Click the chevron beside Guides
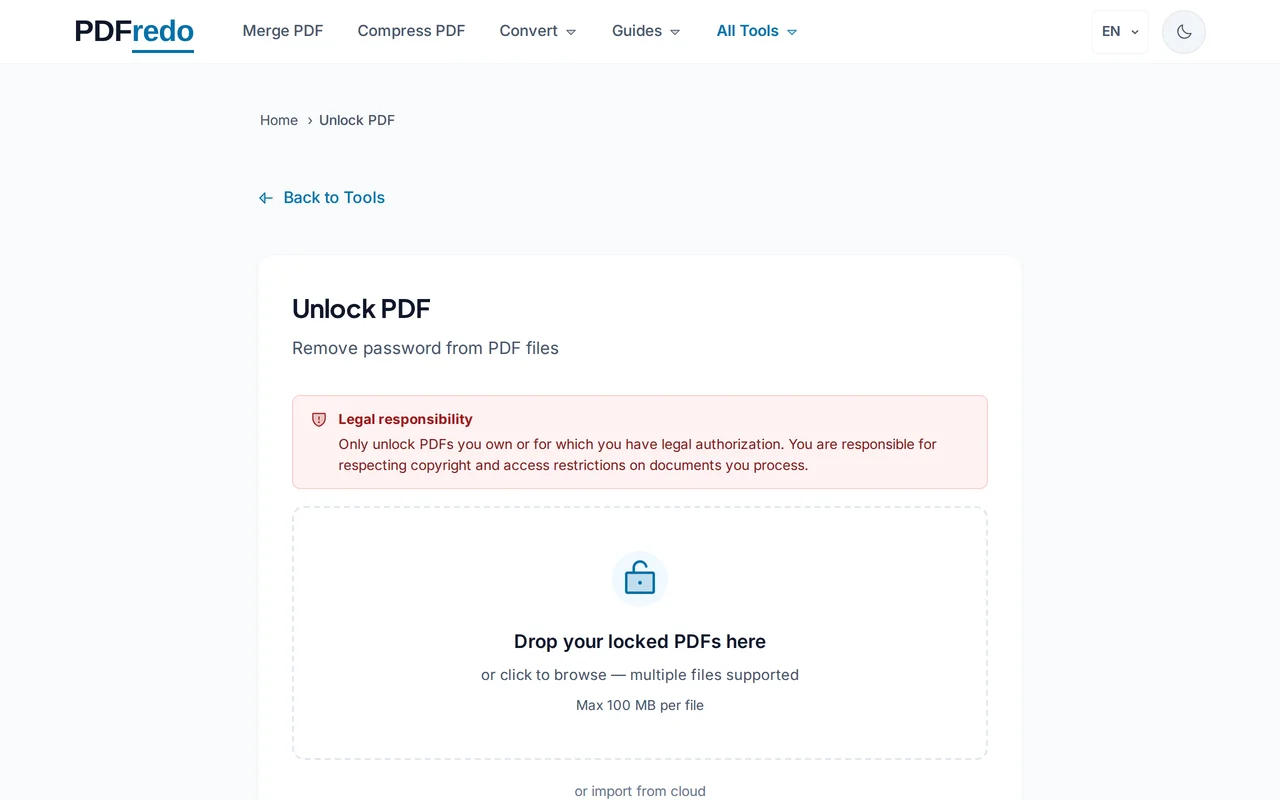This screenshot has height=800, width=1280. [x=676, y=31]
